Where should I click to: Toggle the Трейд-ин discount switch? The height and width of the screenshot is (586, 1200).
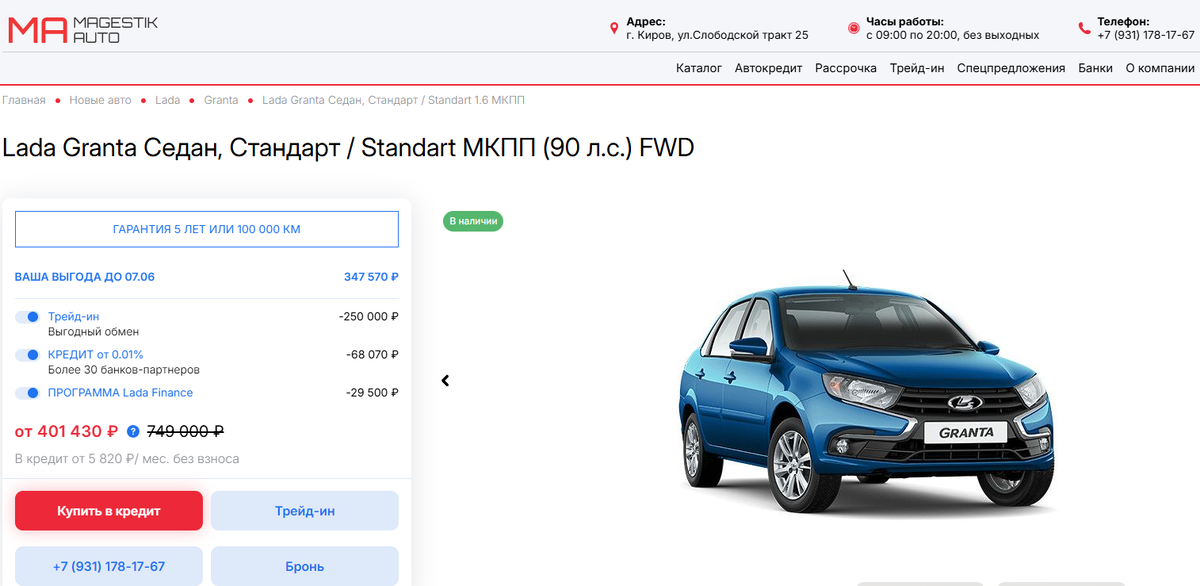pyautogui.click(x=27, y=317)
